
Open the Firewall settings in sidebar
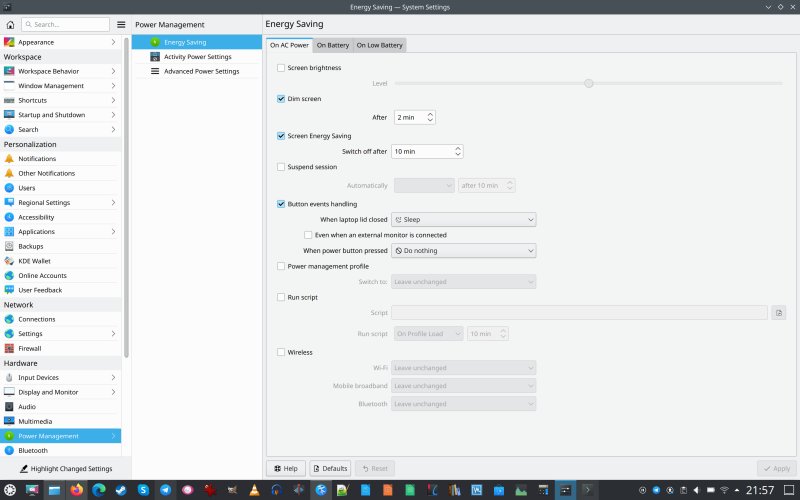[29, 348]
